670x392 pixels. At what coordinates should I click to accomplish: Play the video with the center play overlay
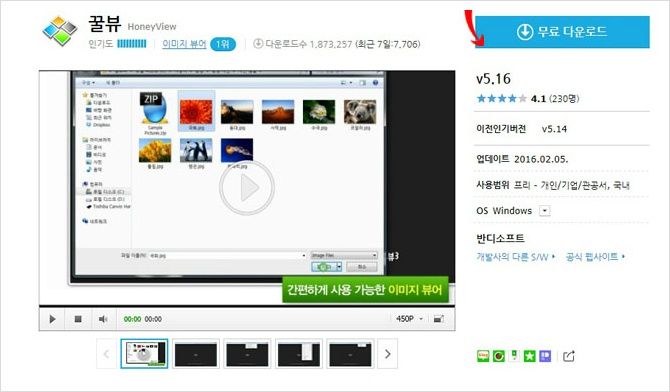point(247,187)
